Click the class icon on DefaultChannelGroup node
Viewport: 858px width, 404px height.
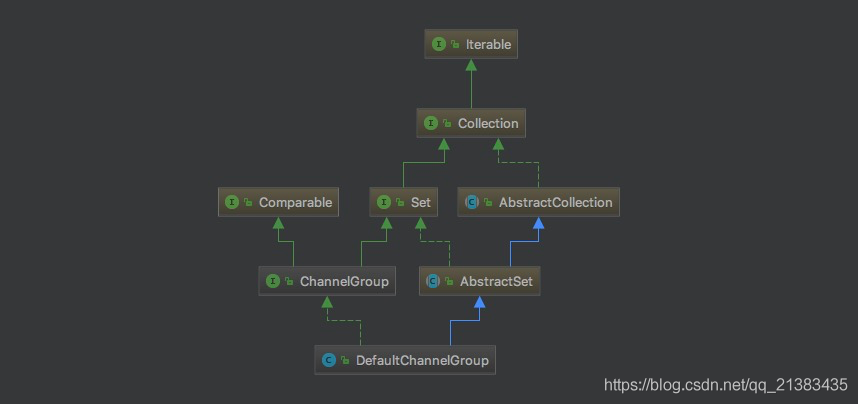coord(329,360)
